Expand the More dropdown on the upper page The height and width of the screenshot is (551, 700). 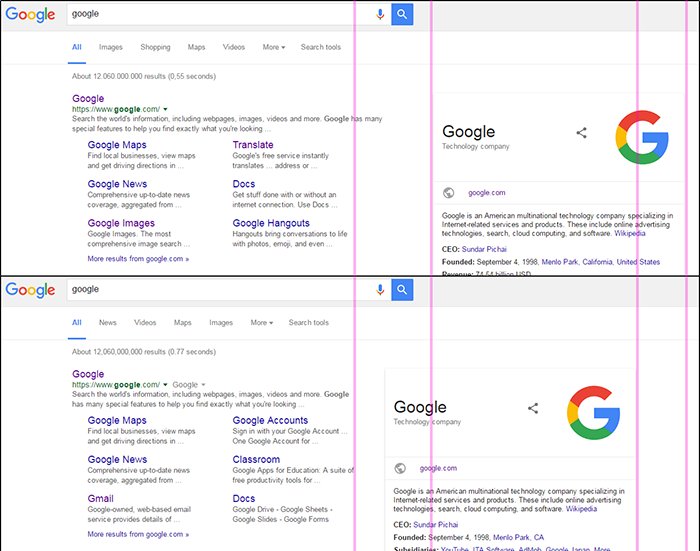273,47
